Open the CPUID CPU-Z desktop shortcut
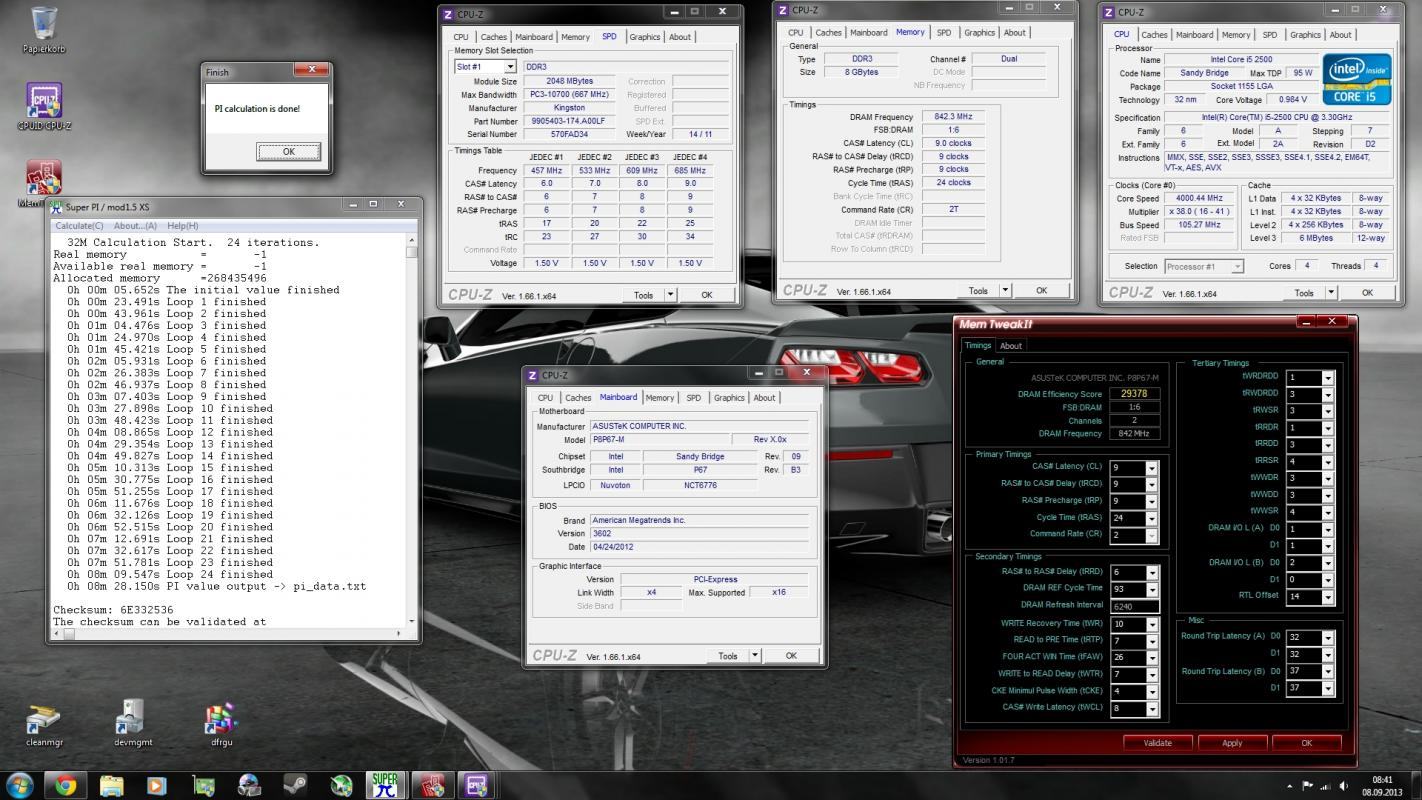The height and width of the screenshot is (800, 1422). point(43,102)
